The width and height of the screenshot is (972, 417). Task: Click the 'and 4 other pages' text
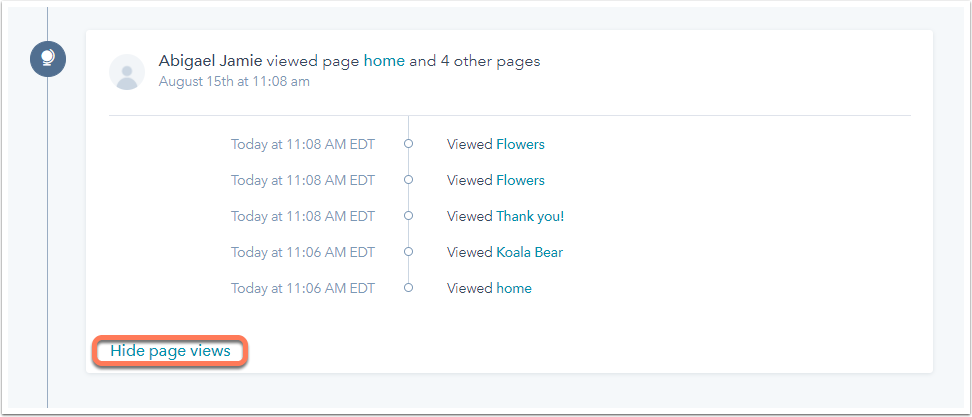pos(475,61)
